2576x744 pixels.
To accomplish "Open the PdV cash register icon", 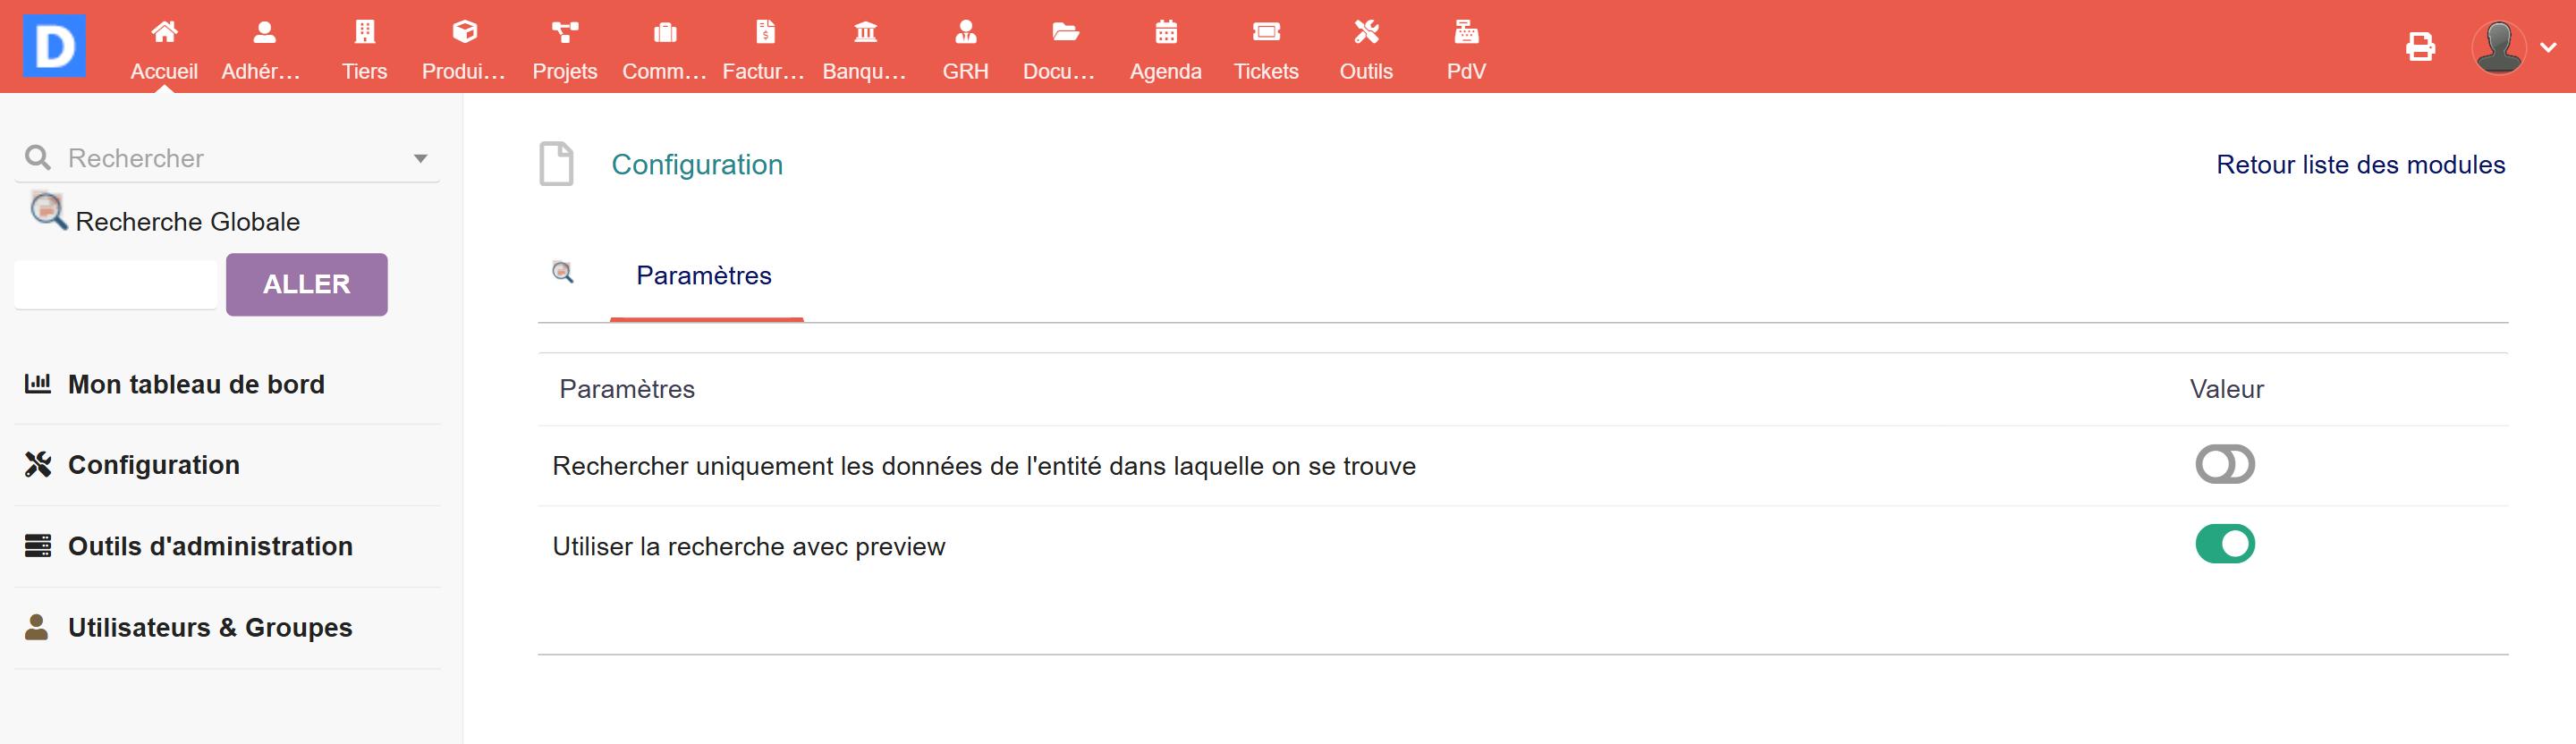I will click(1465, 33).
